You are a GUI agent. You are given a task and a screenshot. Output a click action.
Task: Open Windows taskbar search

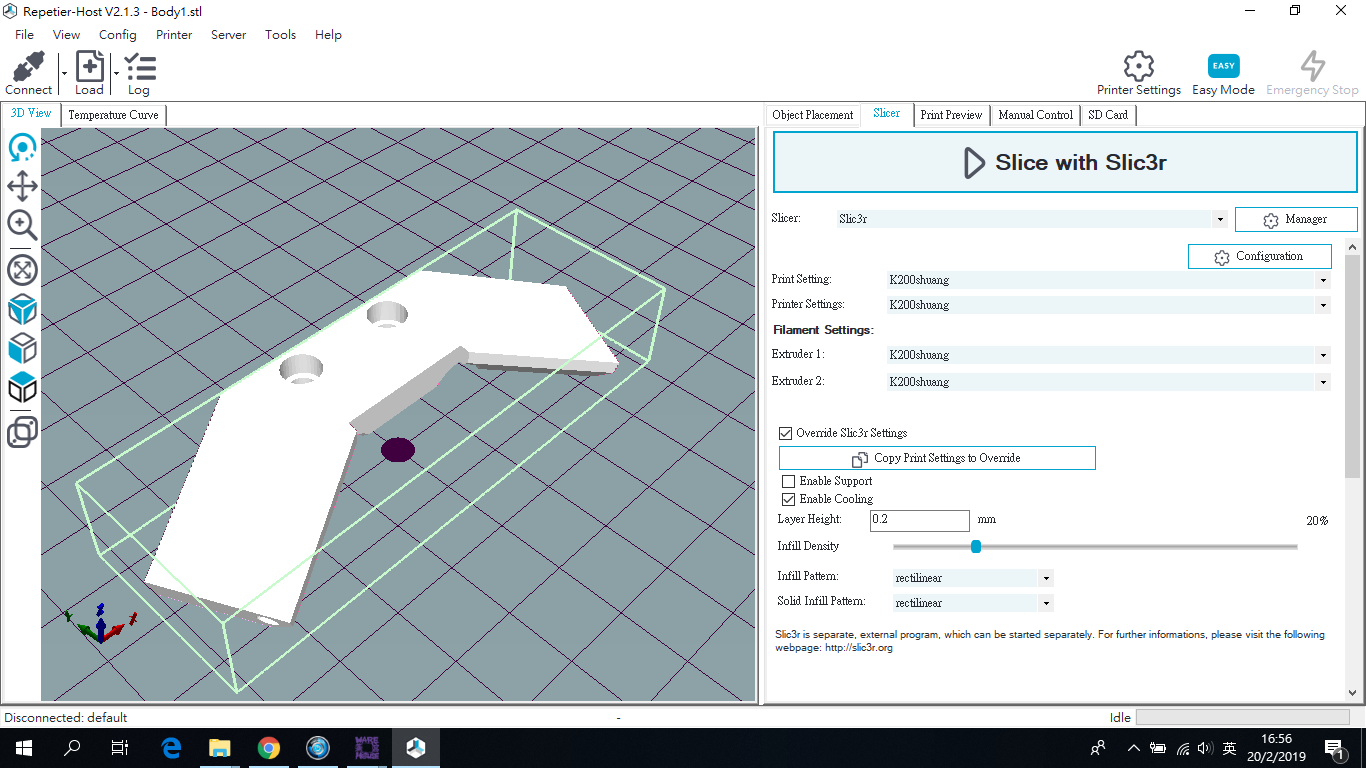click(x=72, y=747)
